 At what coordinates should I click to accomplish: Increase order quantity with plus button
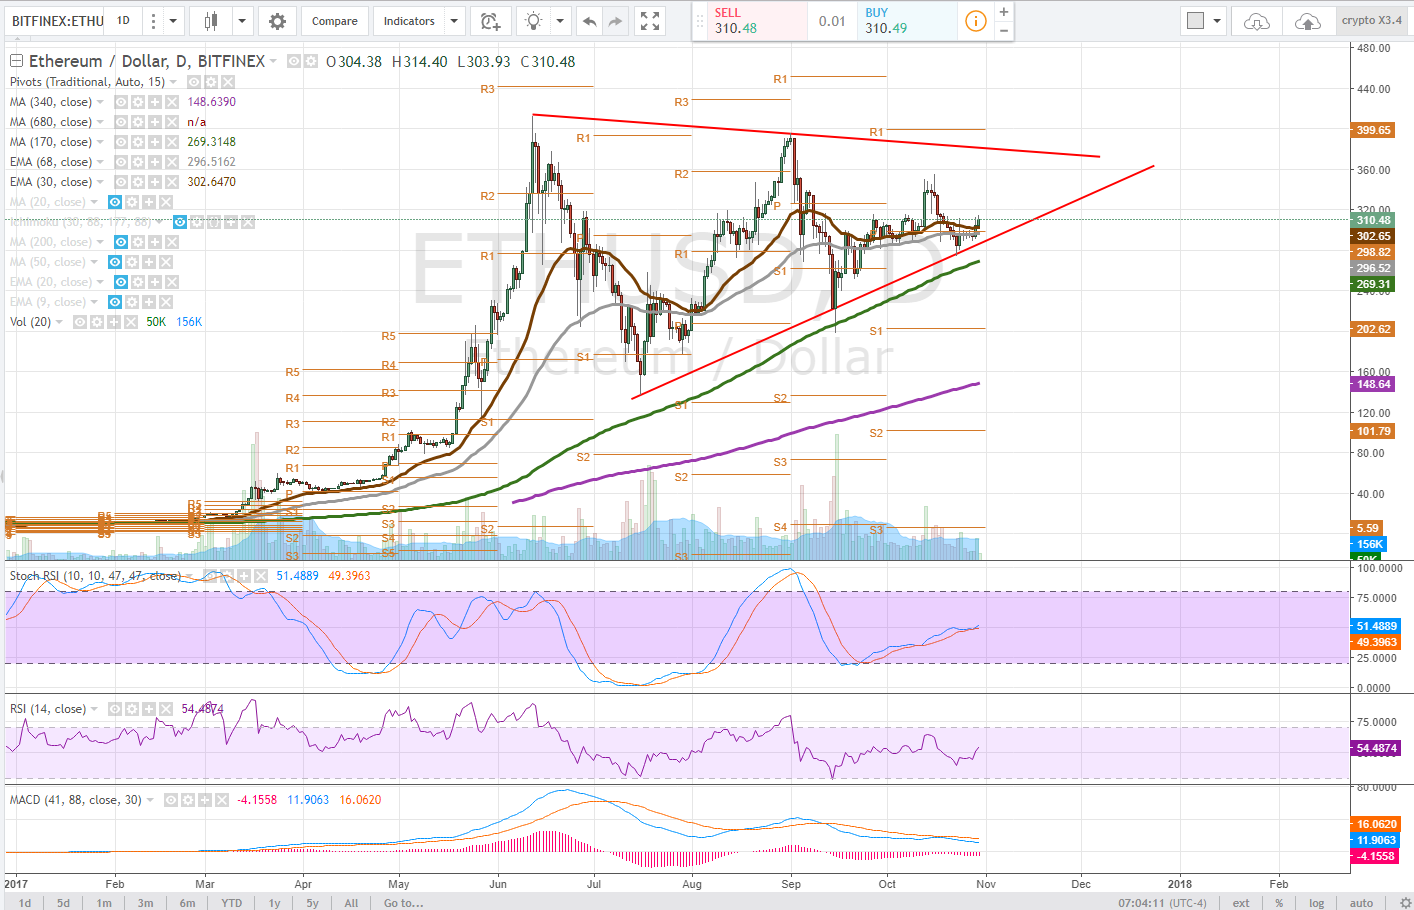[1004, 12]
